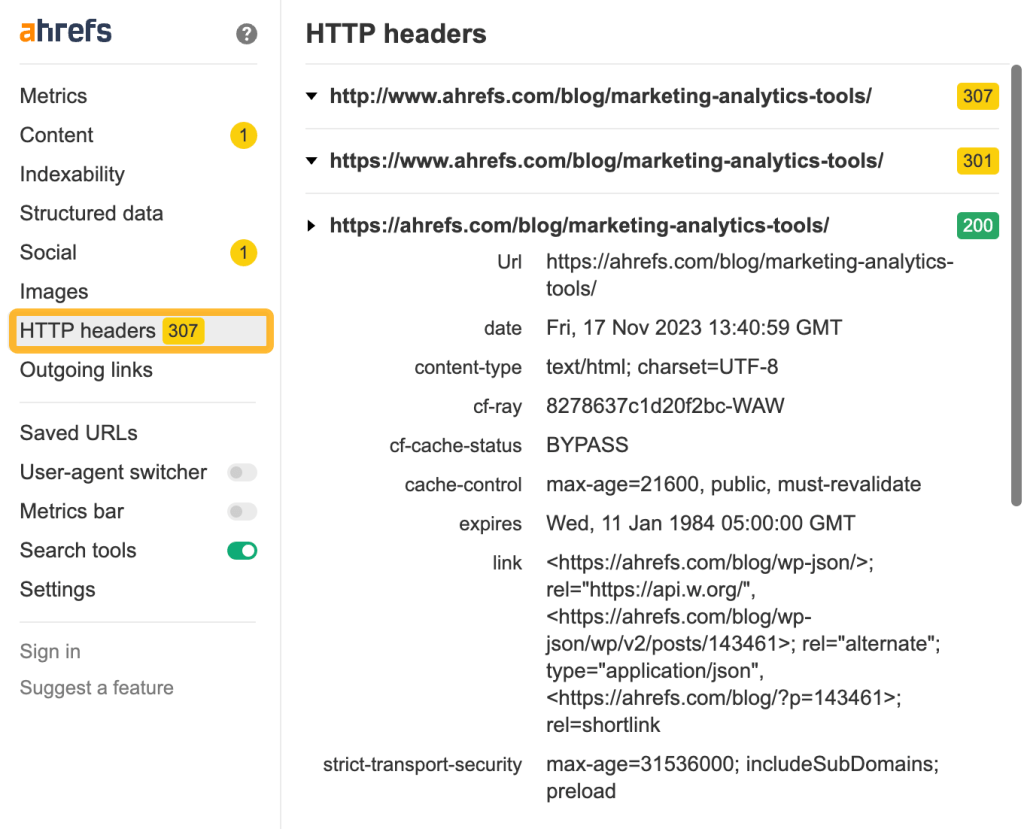This screenshot has width=1024, height=829.
Task: Click the yellow 307 status badge
Action: (x=977, y=96)
